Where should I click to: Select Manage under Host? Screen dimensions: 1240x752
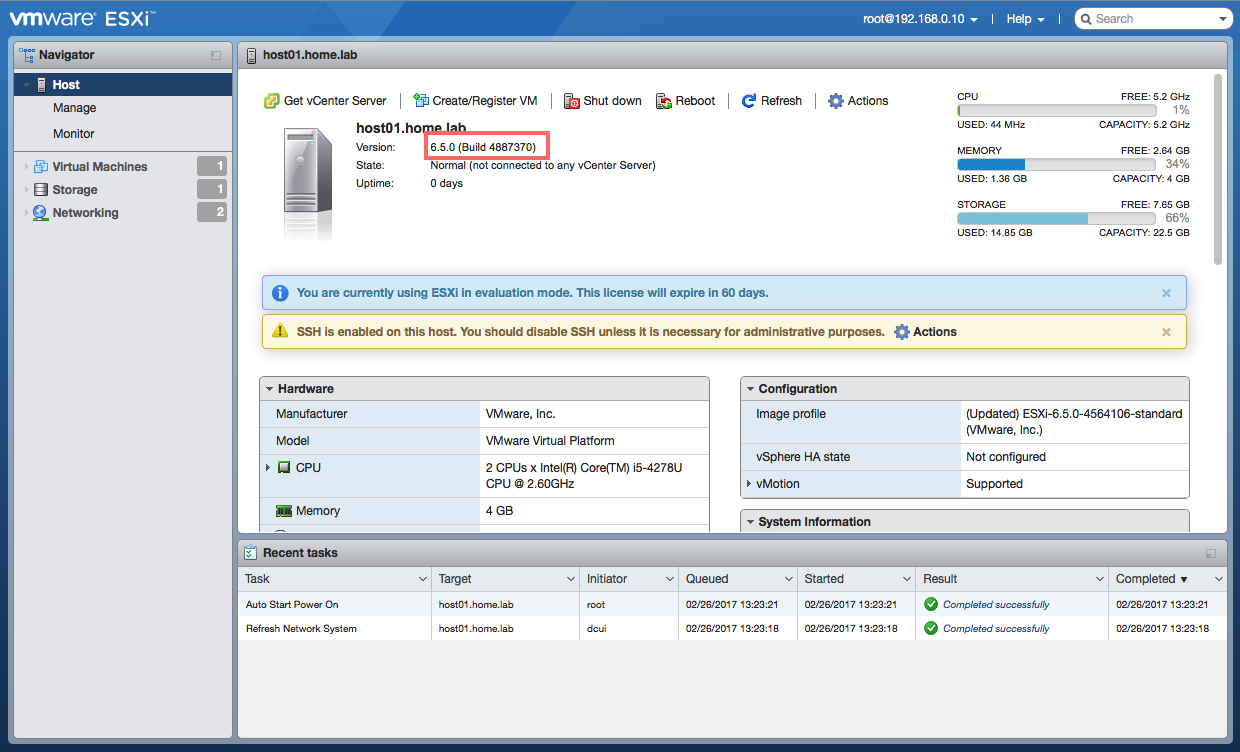click(75, 108)
